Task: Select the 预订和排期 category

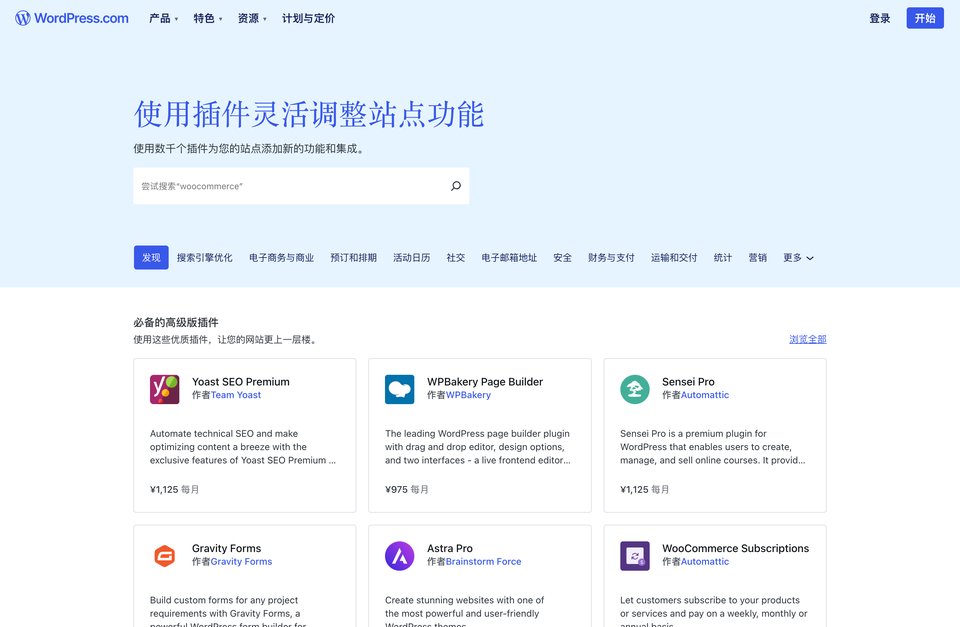Action: coord(353,258)
